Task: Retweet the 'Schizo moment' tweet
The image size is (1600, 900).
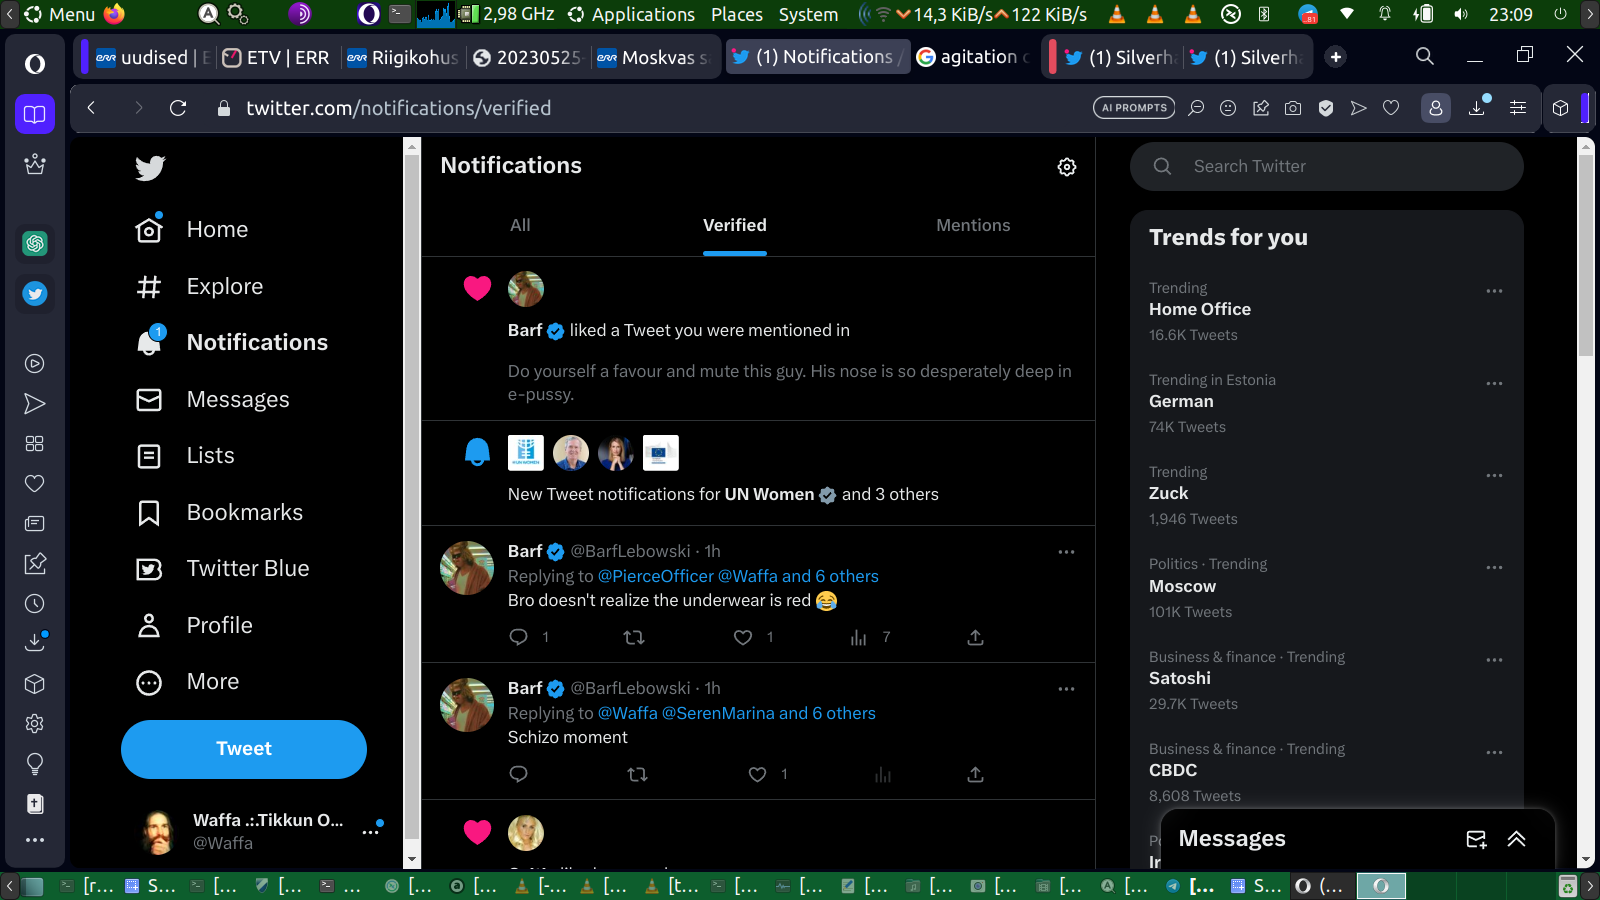Action: point(637,774)
